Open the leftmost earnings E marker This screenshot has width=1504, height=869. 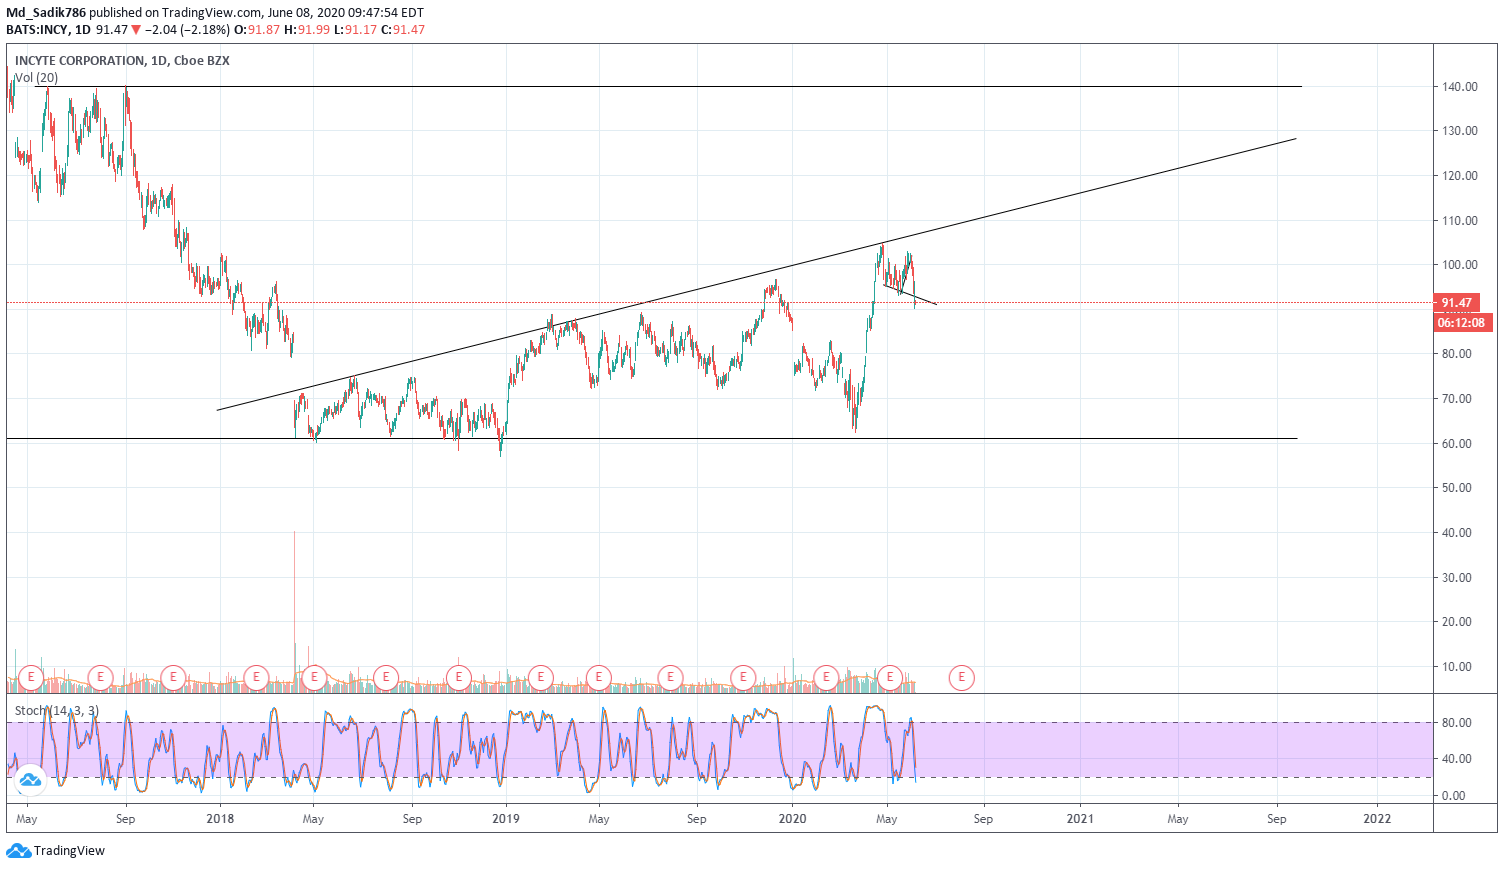[31, 678]
